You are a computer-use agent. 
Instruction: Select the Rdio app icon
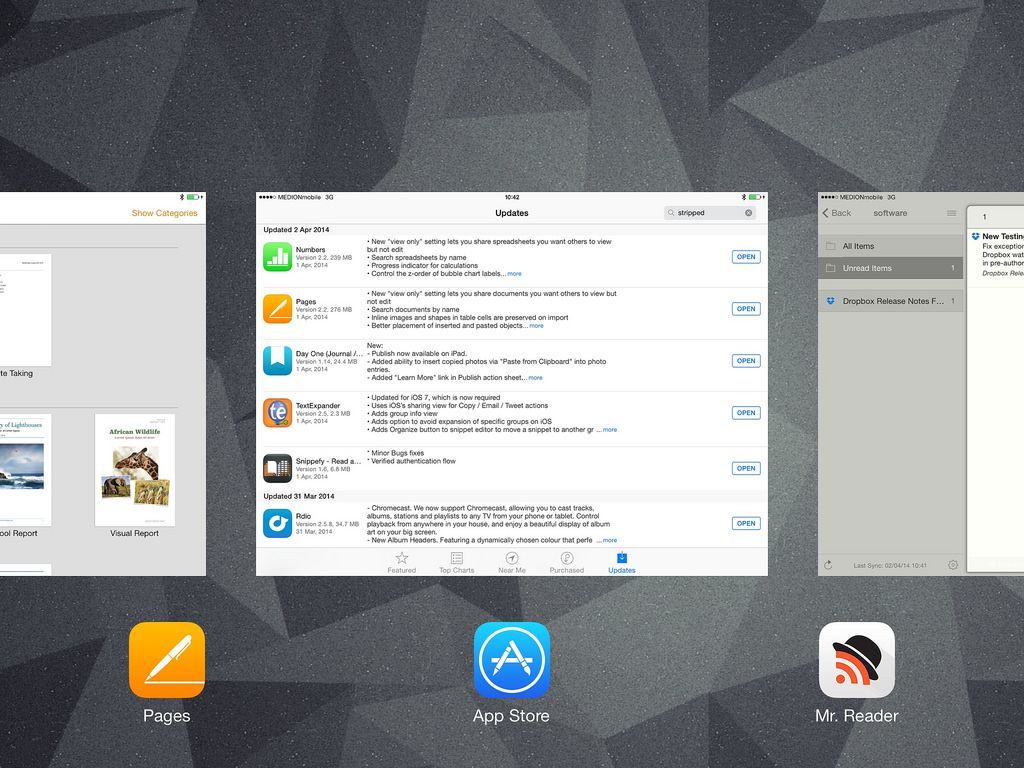[x=277, y=523]
